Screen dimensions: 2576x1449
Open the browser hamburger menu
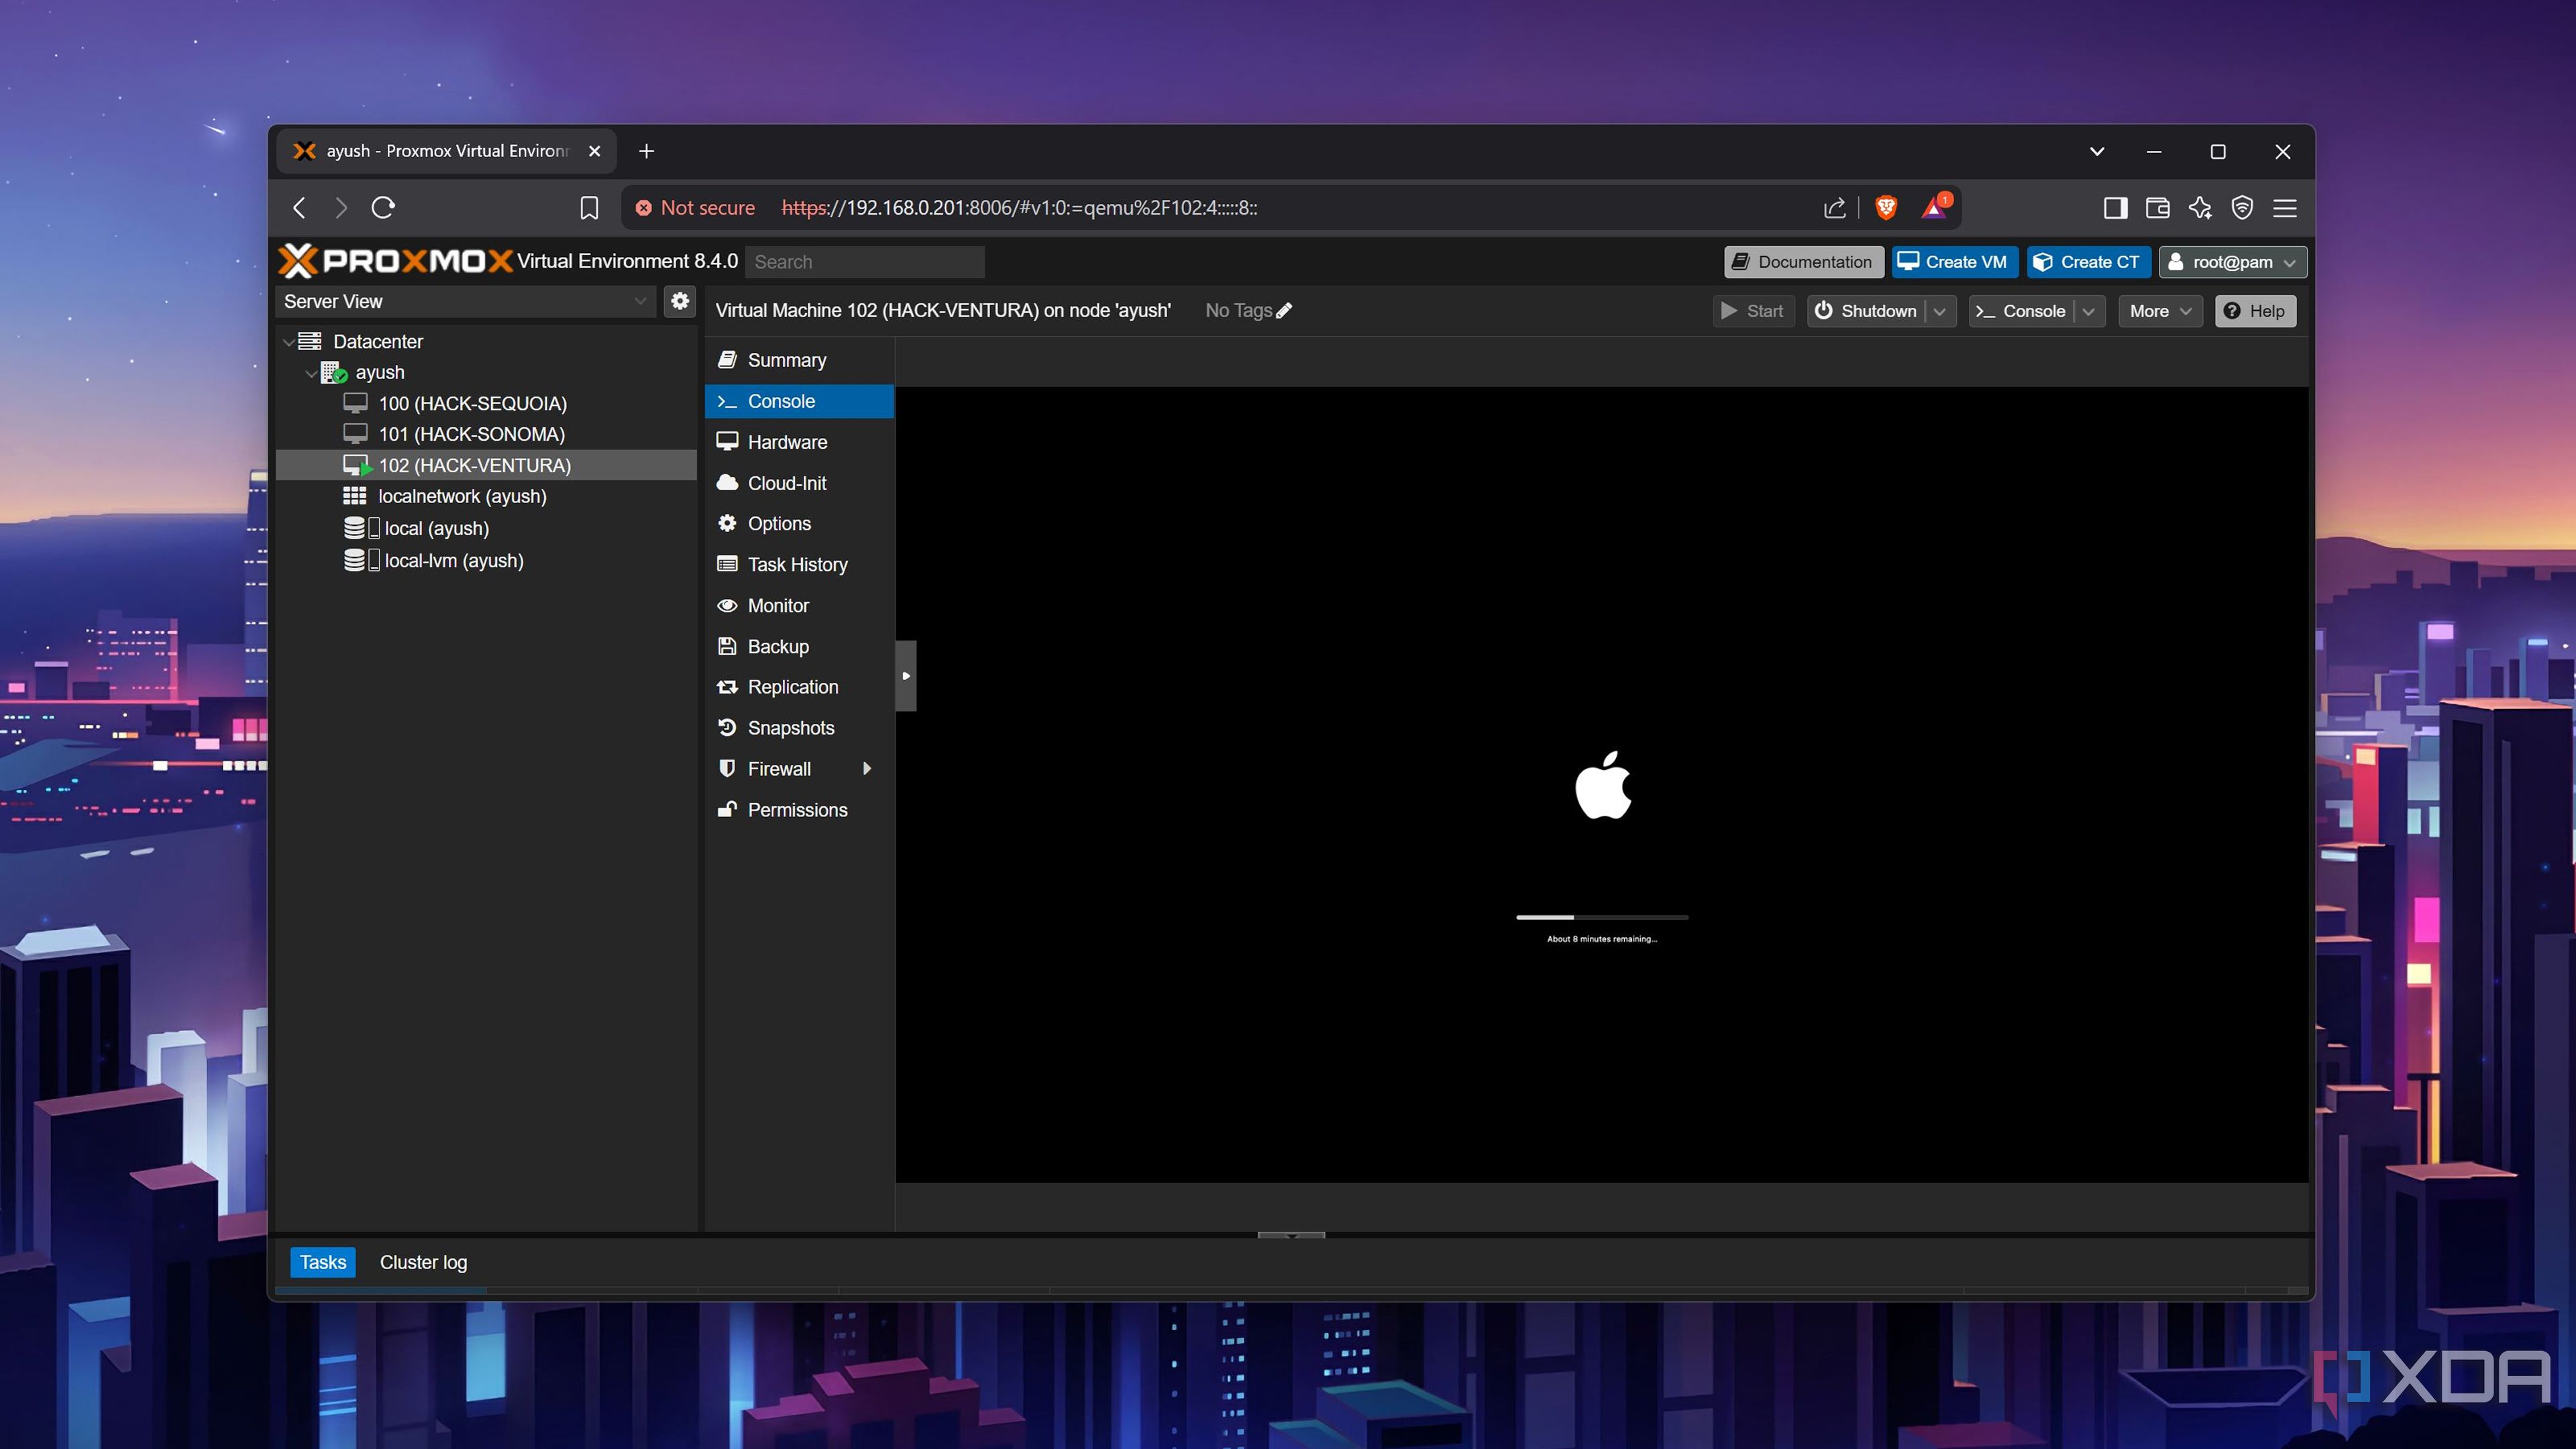(2285, 208)
